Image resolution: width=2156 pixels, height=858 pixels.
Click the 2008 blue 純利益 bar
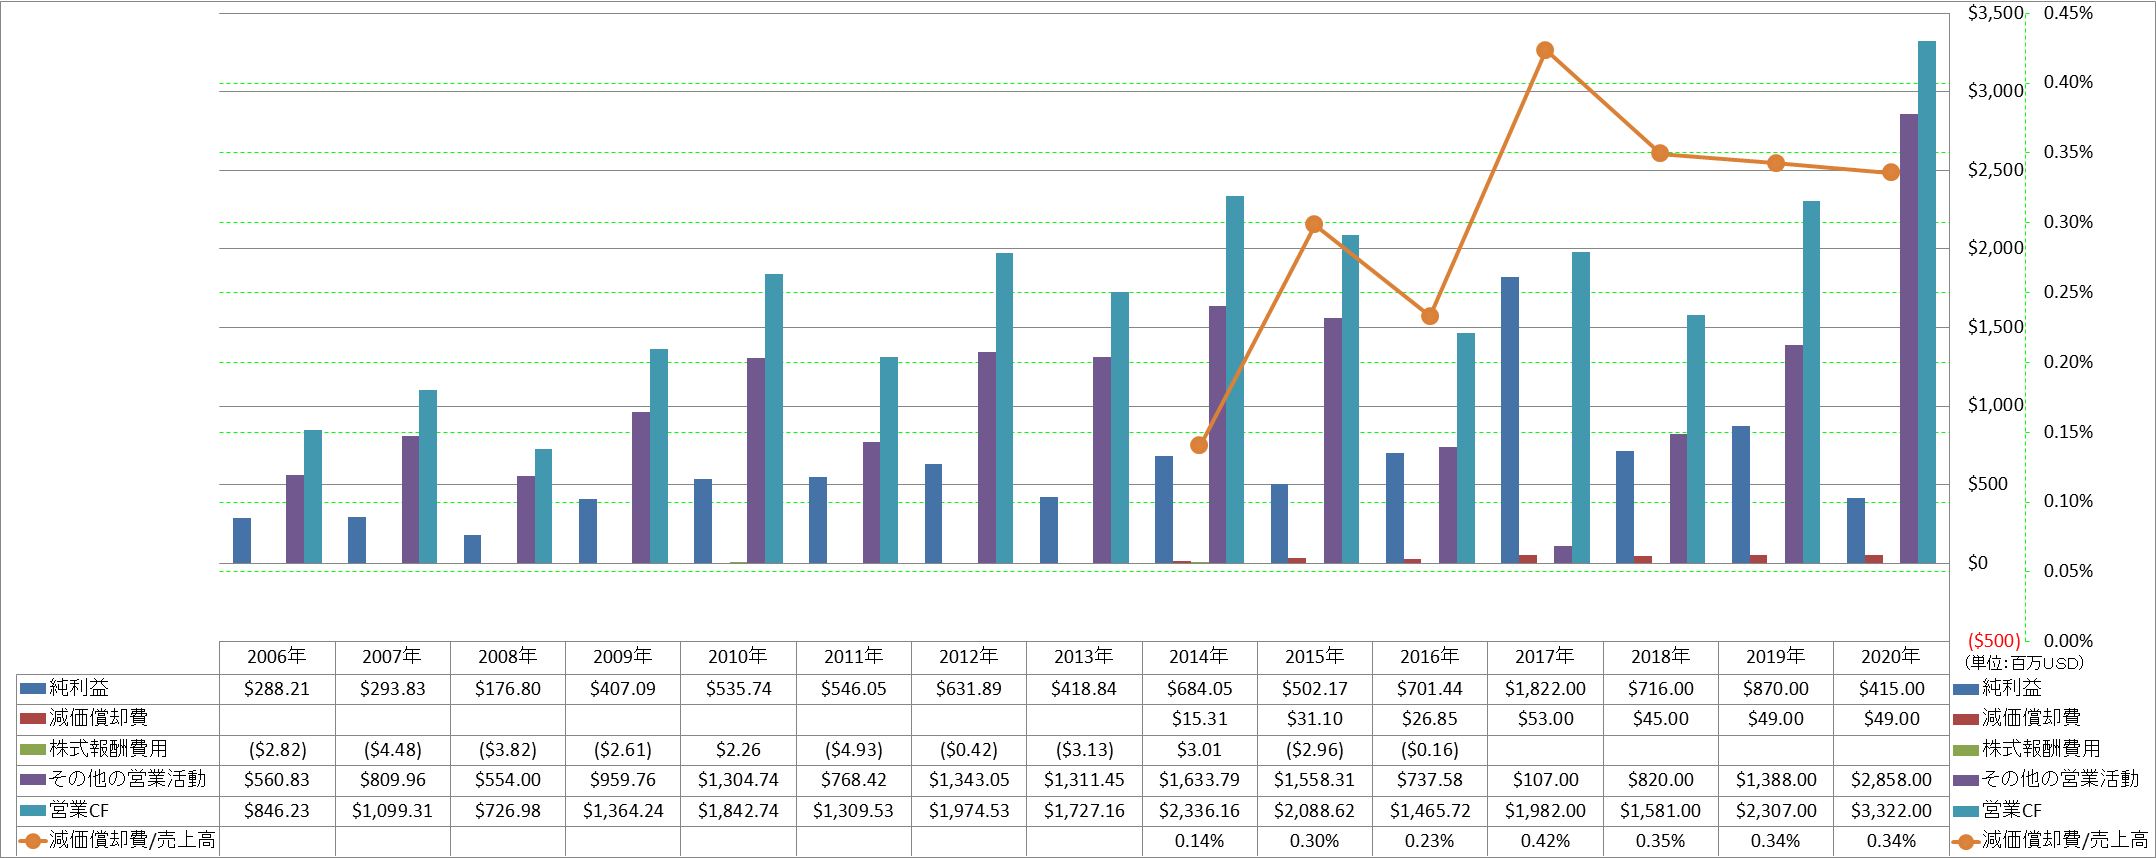point(472,549)
